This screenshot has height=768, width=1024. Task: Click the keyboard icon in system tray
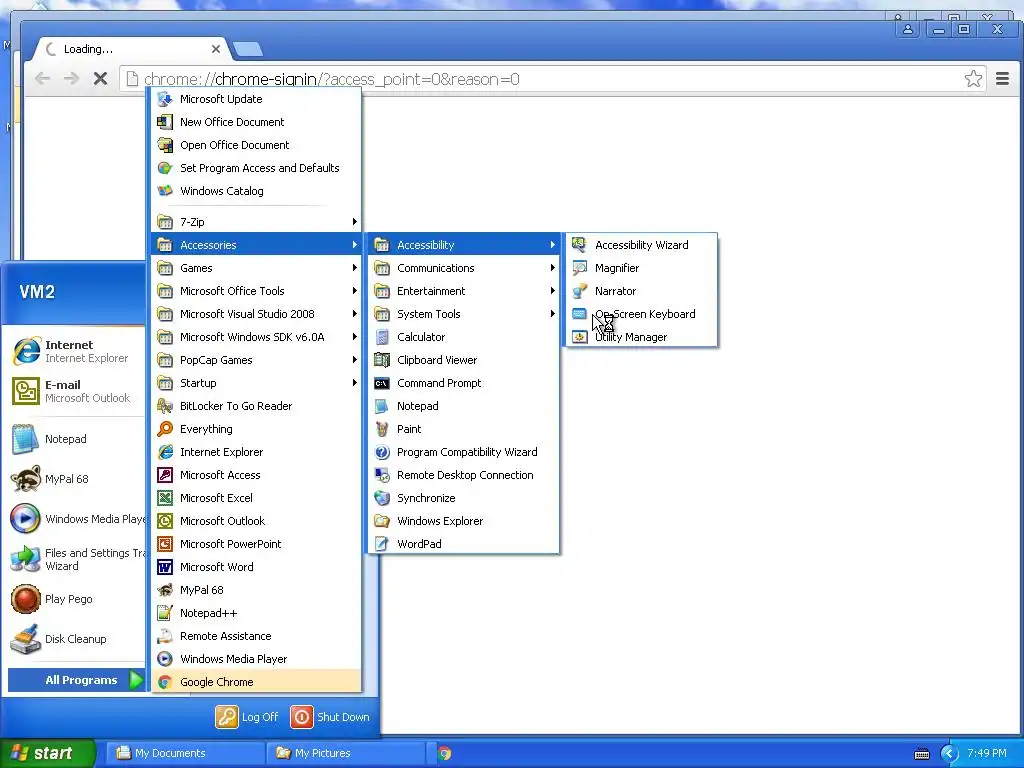[x=922, y=754]
